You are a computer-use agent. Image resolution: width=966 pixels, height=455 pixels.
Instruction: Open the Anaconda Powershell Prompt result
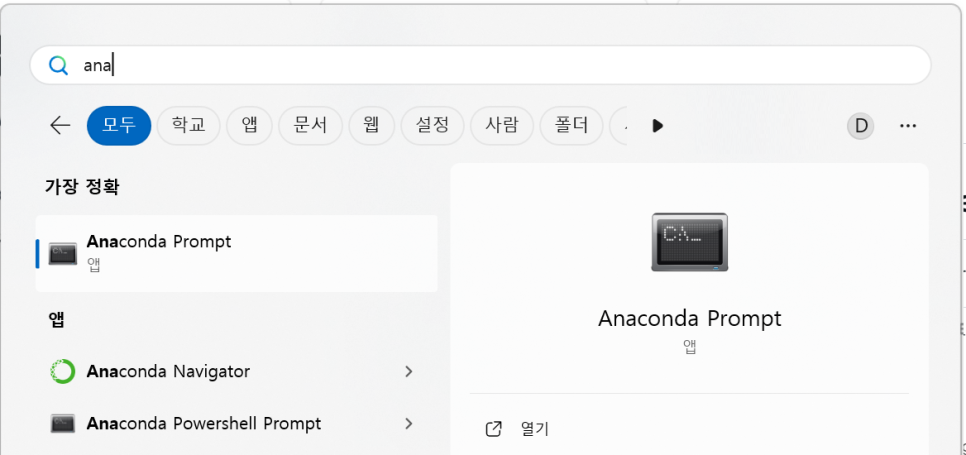point(237,424)
